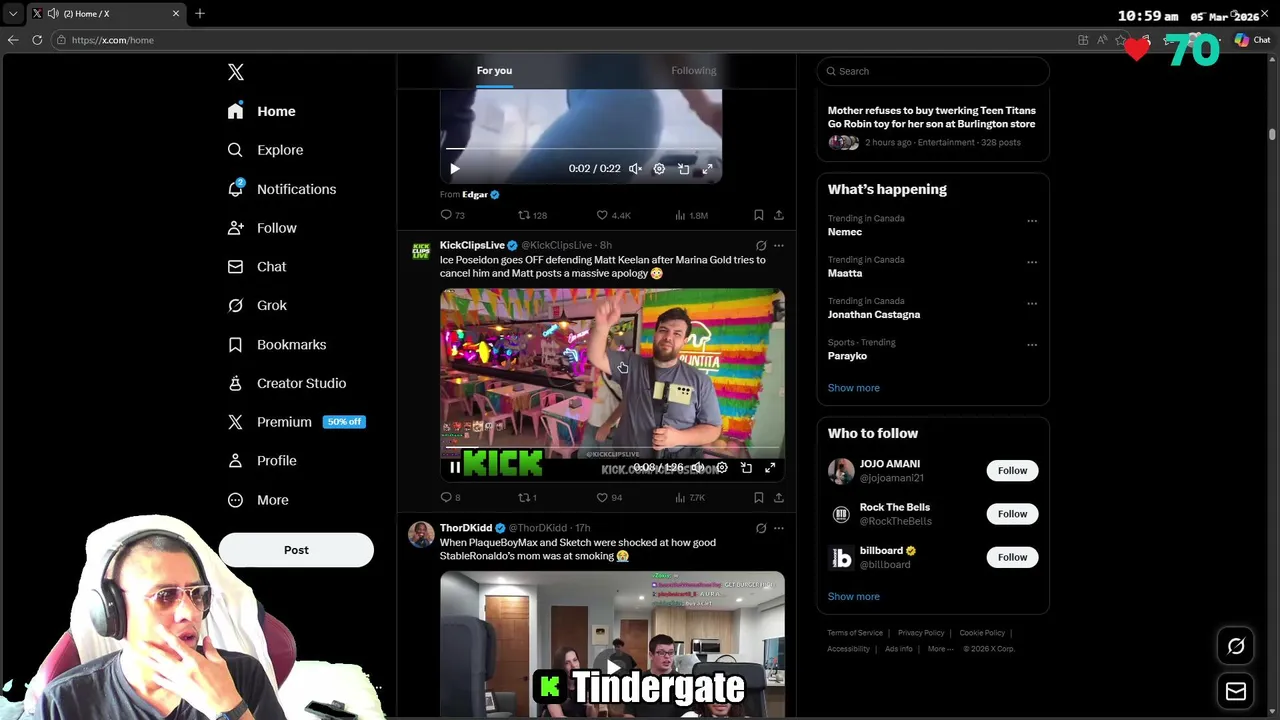Share the Edgar video post
The width and height of the screenshot is (1280, 720).
(x=779, y=215)
